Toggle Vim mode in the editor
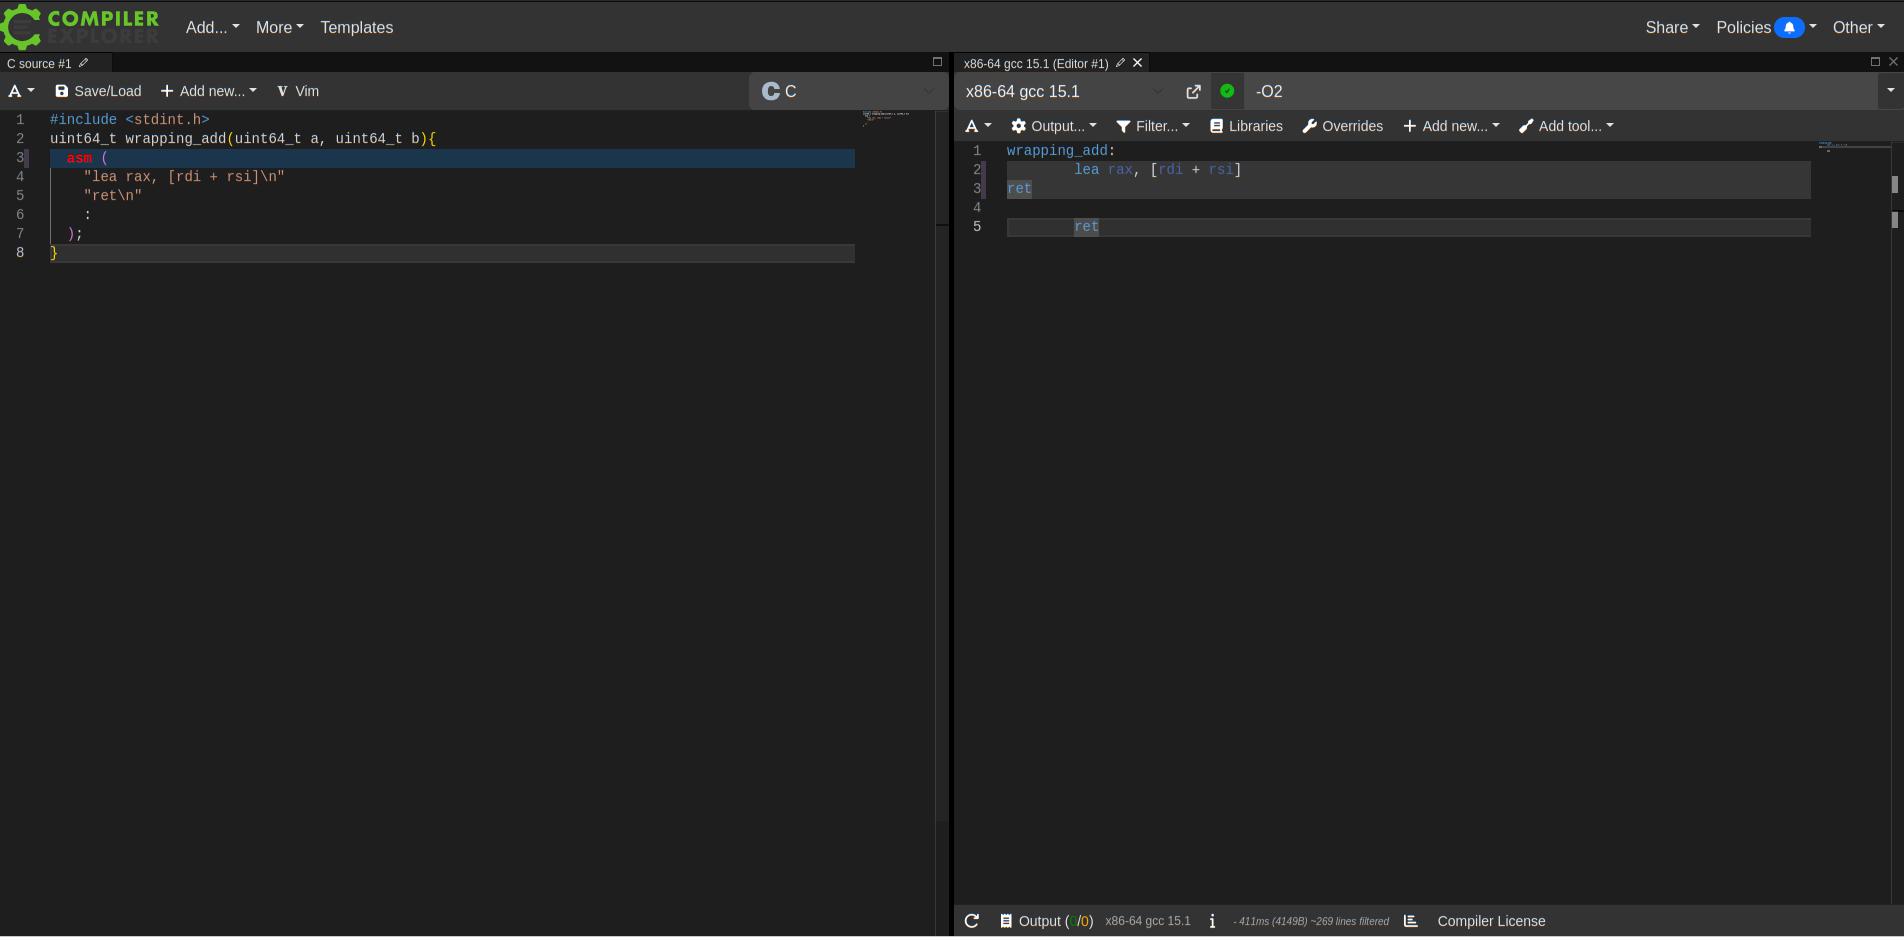Viewport: 1904px width, 940px height. pos(298,91)
